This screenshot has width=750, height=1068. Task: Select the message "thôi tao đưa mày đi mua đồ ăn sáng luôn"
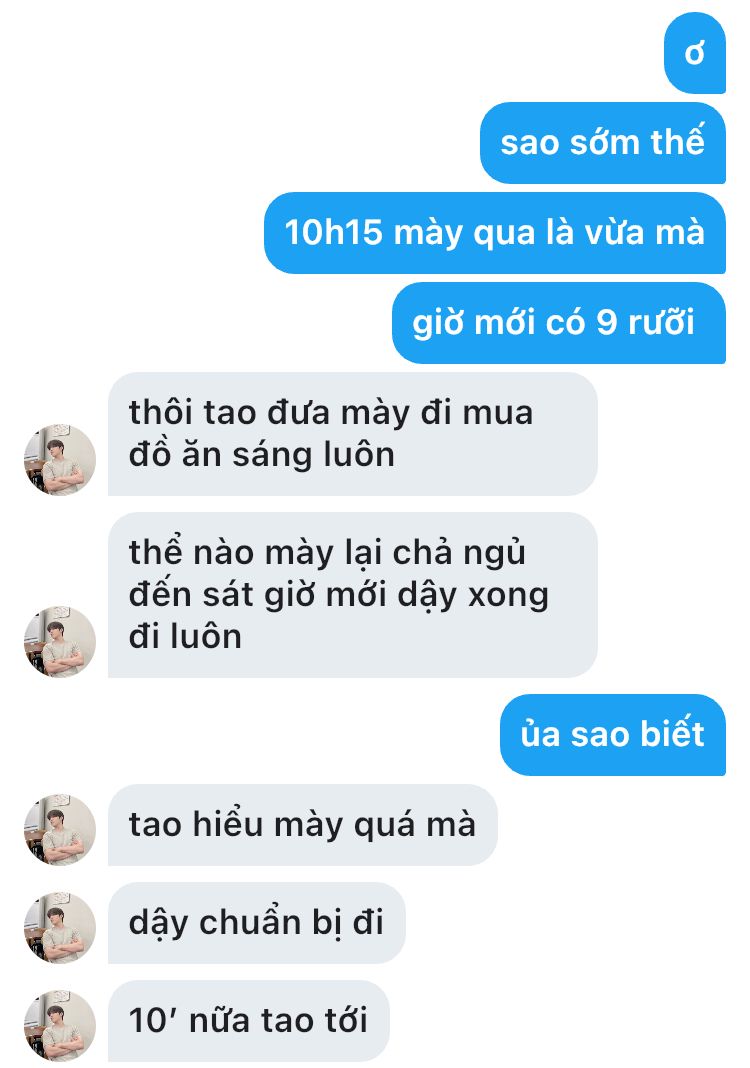coord(353,434)
